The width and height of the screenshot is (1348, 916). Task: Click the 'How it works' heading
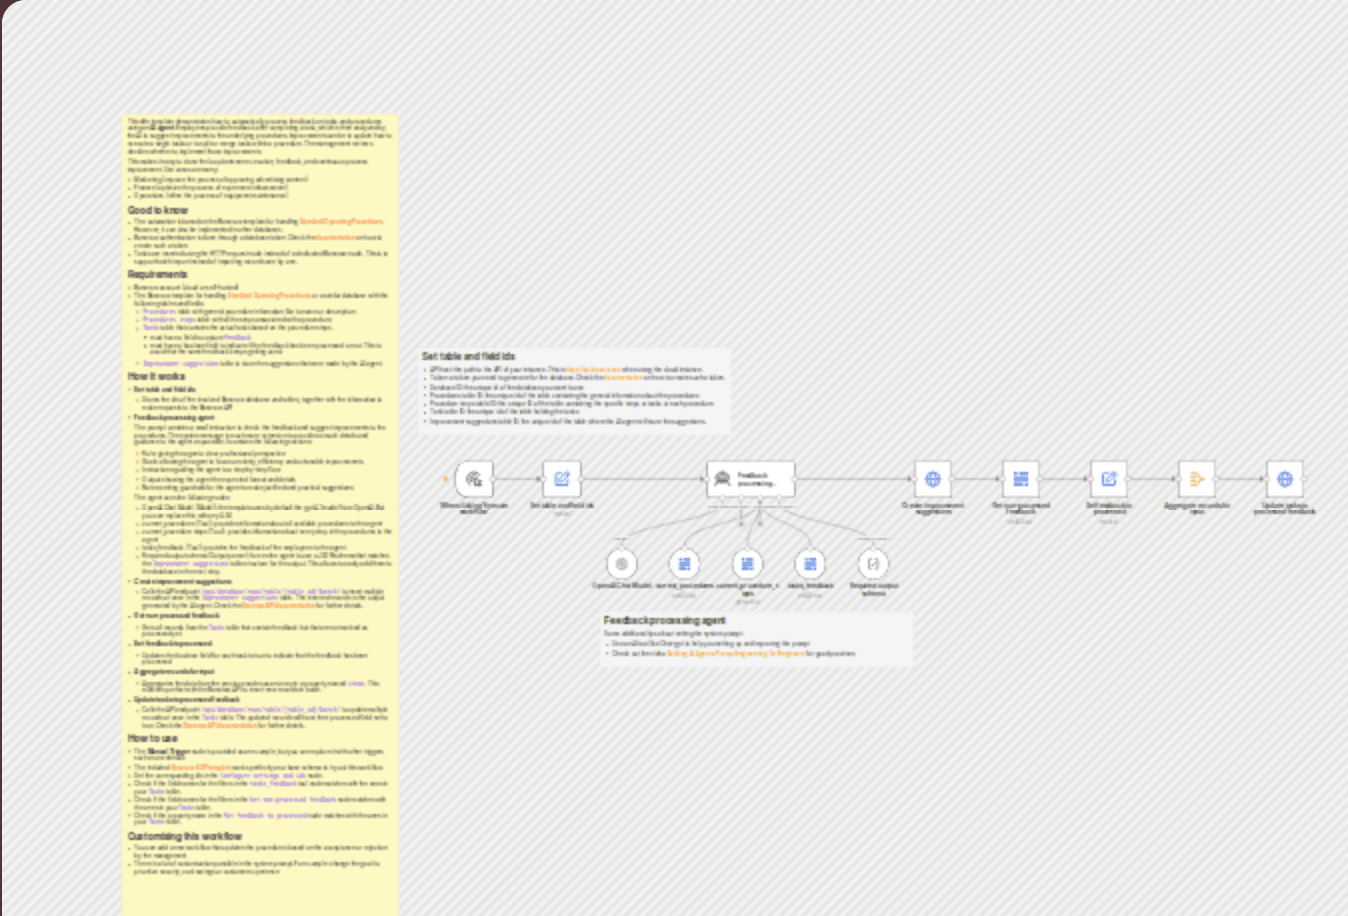tap(156, 377)
